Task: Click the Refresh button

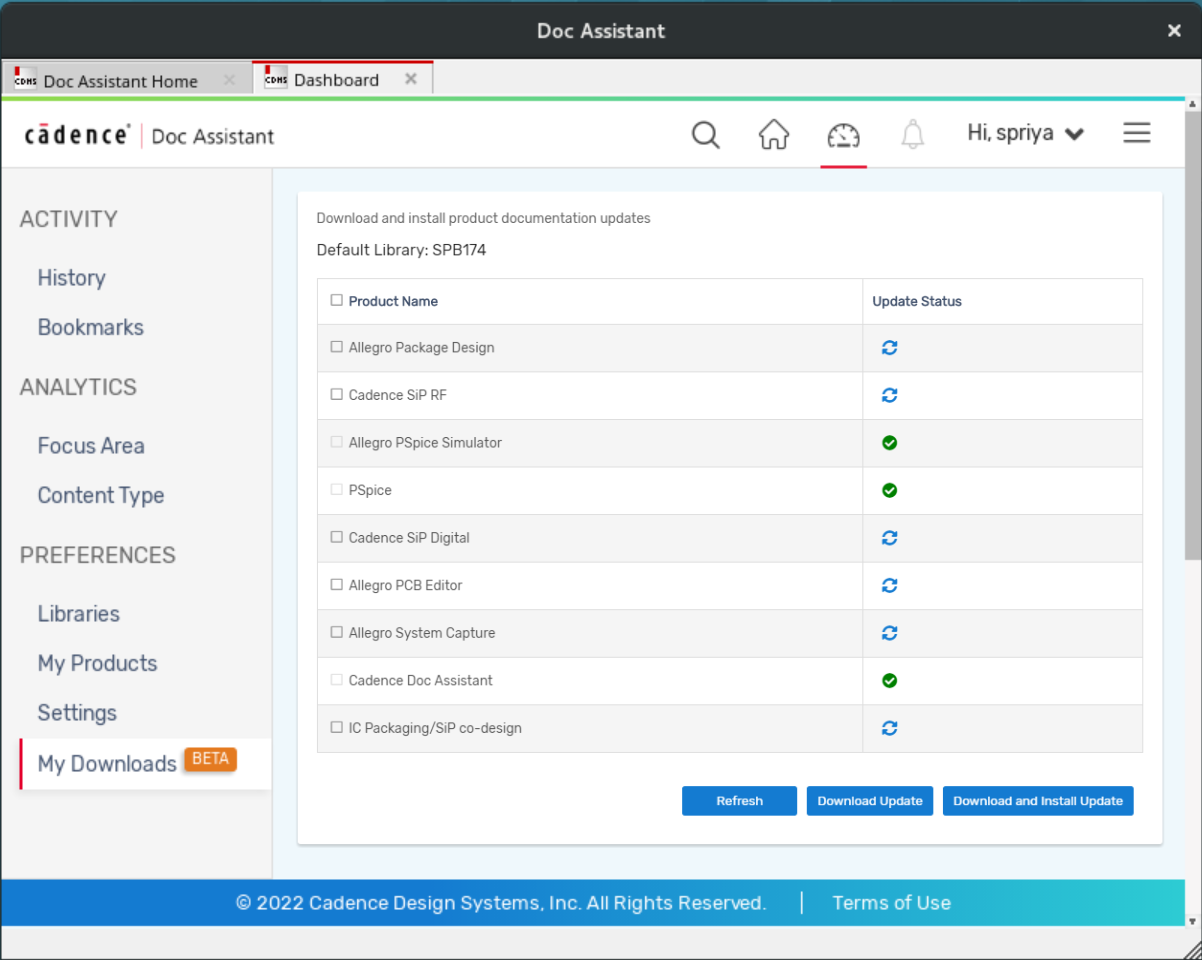Action: (x=739, y=801)
